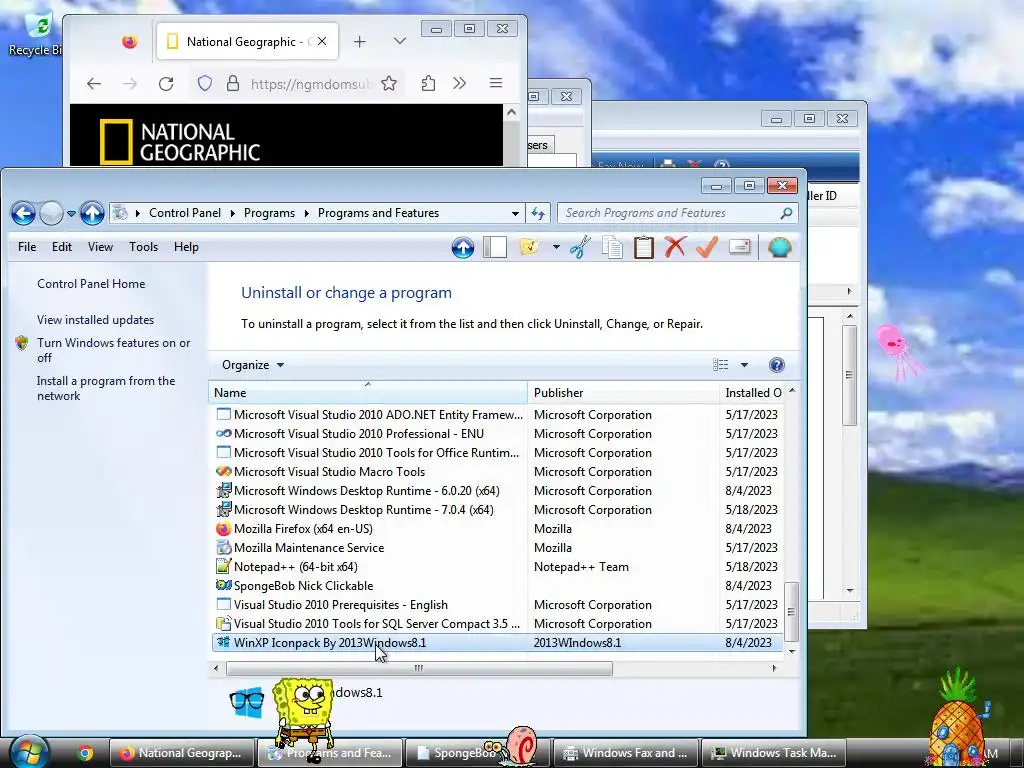Click the Paste clipboard toolbar icon
This screenshot has width=1024, height=768.
coord(643,248)
